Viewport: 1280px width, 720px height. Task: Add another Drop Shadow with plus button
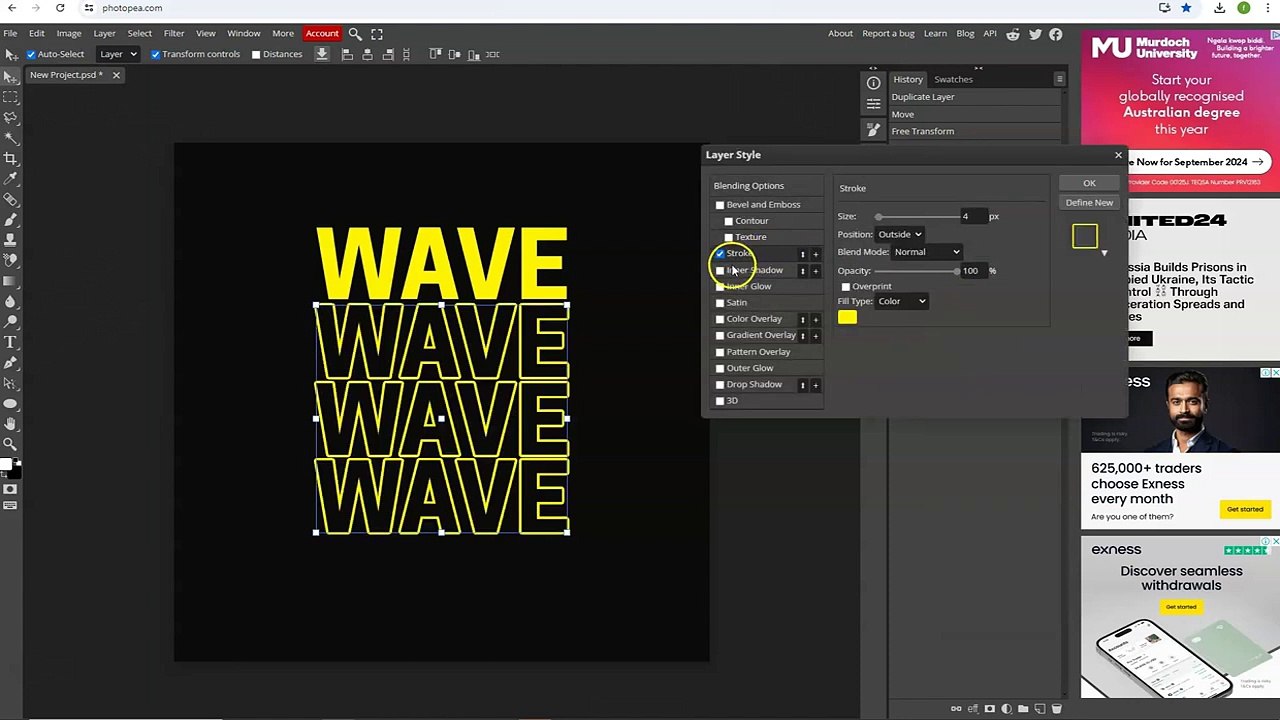(x=815, y=385)
